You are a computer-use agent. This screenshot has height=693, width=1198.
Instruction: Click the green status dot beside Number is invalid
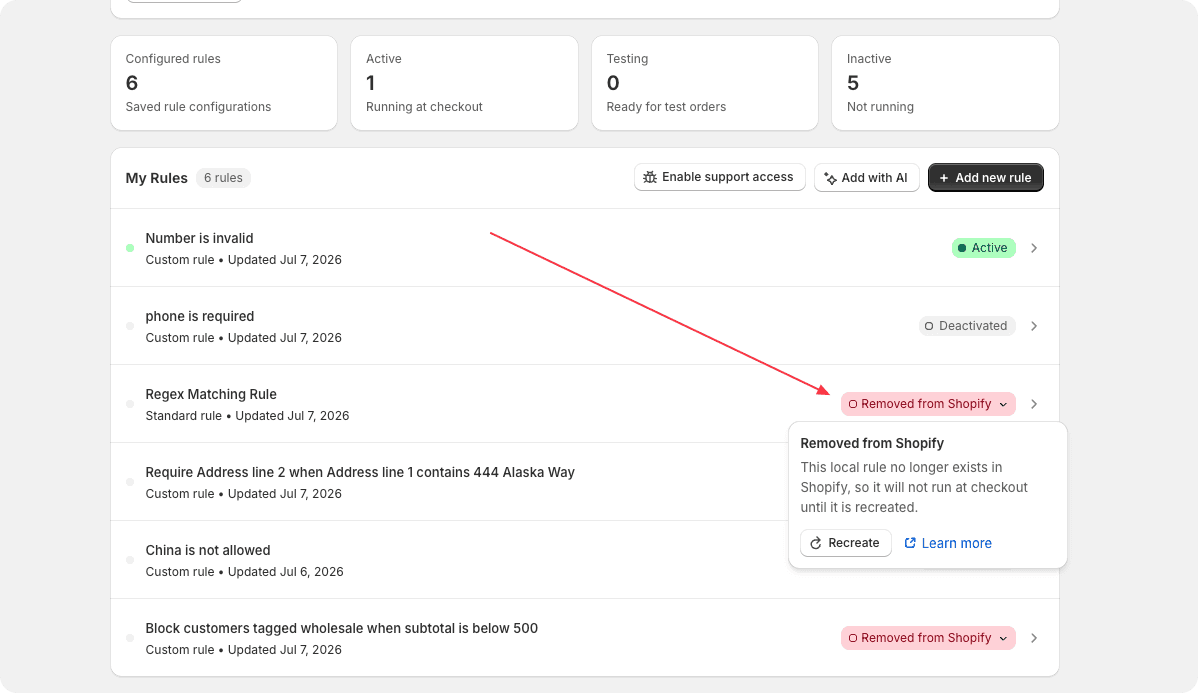pos(130,248)
